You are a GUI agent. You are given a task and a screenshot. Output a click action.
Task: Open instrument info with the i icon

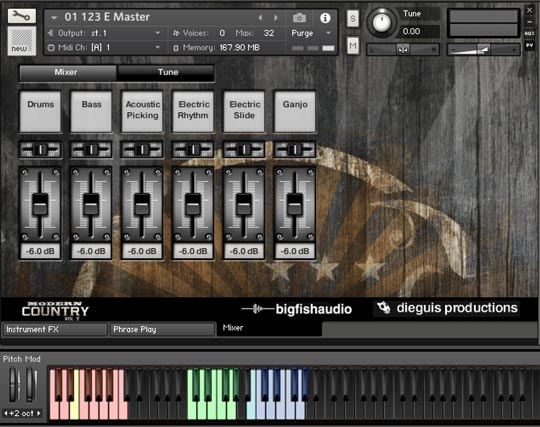[325, 18]
